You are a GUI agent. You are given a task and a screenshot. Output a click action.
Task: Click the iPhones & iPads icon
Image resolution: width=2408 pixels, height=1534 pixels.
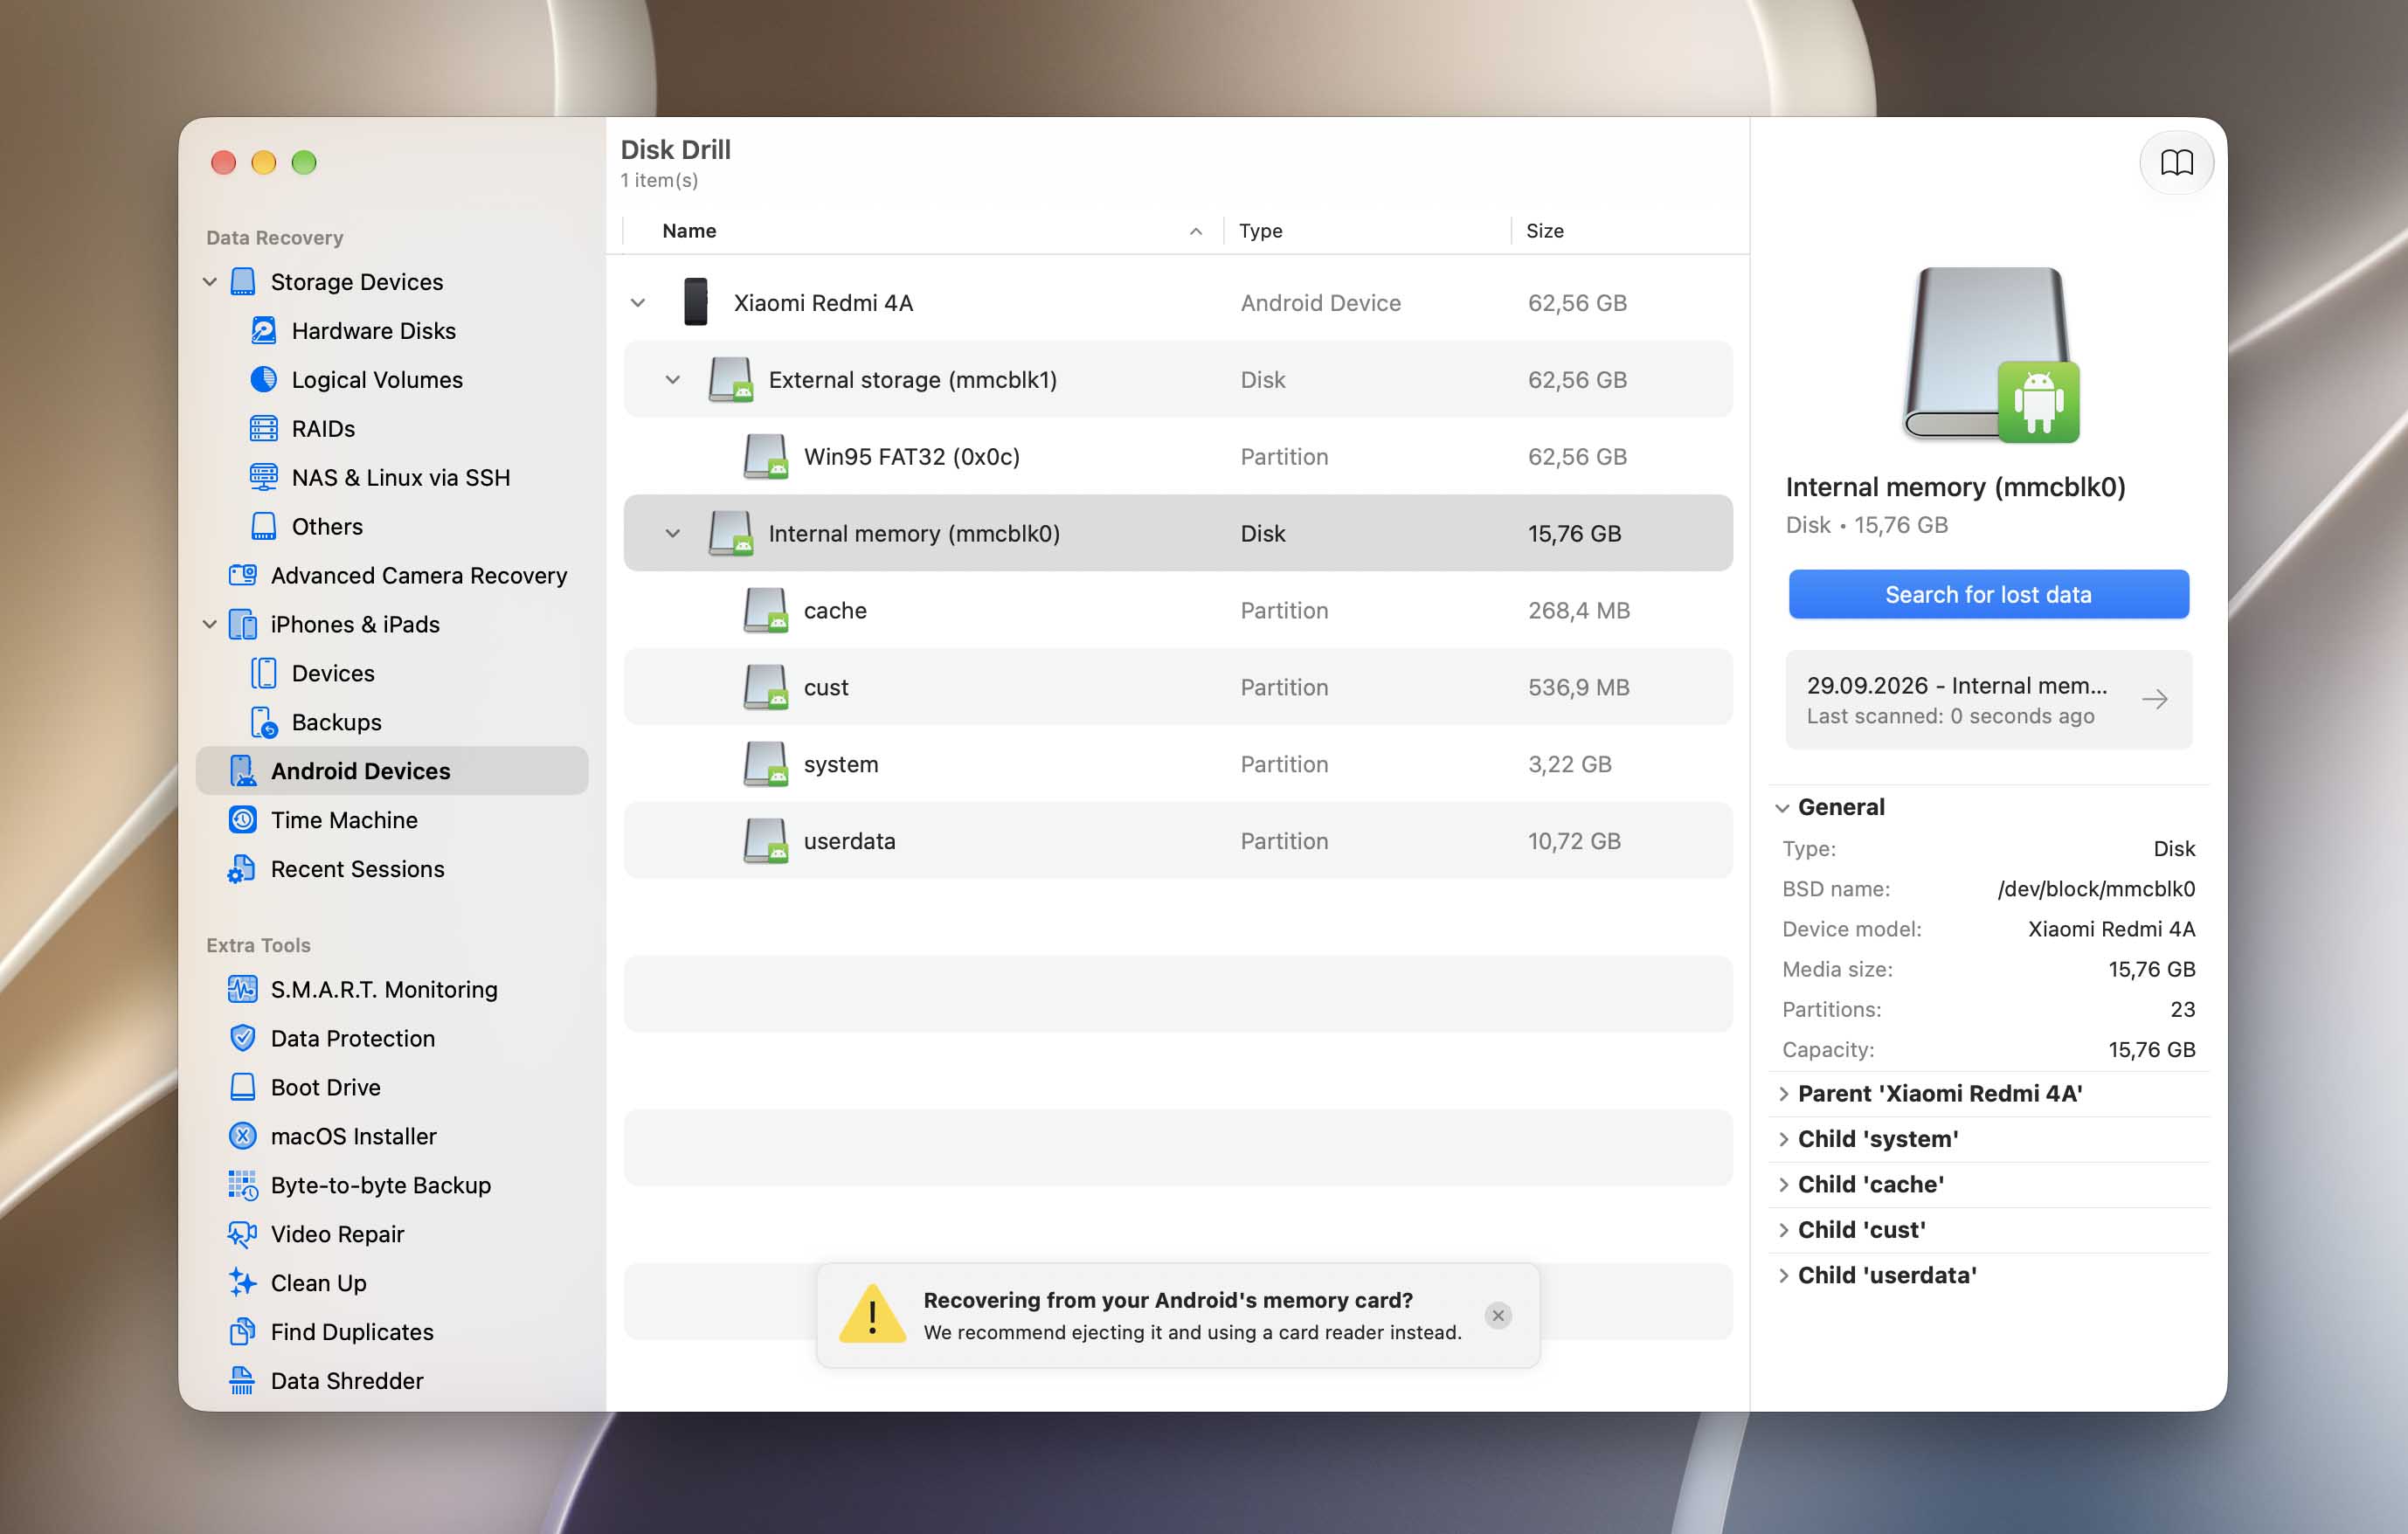coord(242,625)
